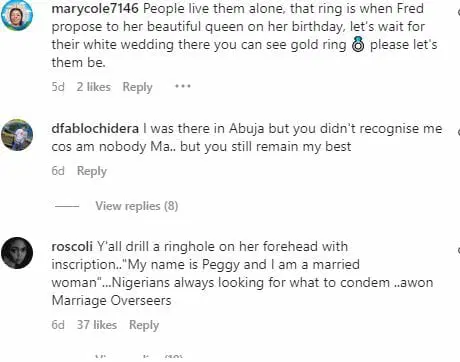Open roscoli's profile picture

17,253
